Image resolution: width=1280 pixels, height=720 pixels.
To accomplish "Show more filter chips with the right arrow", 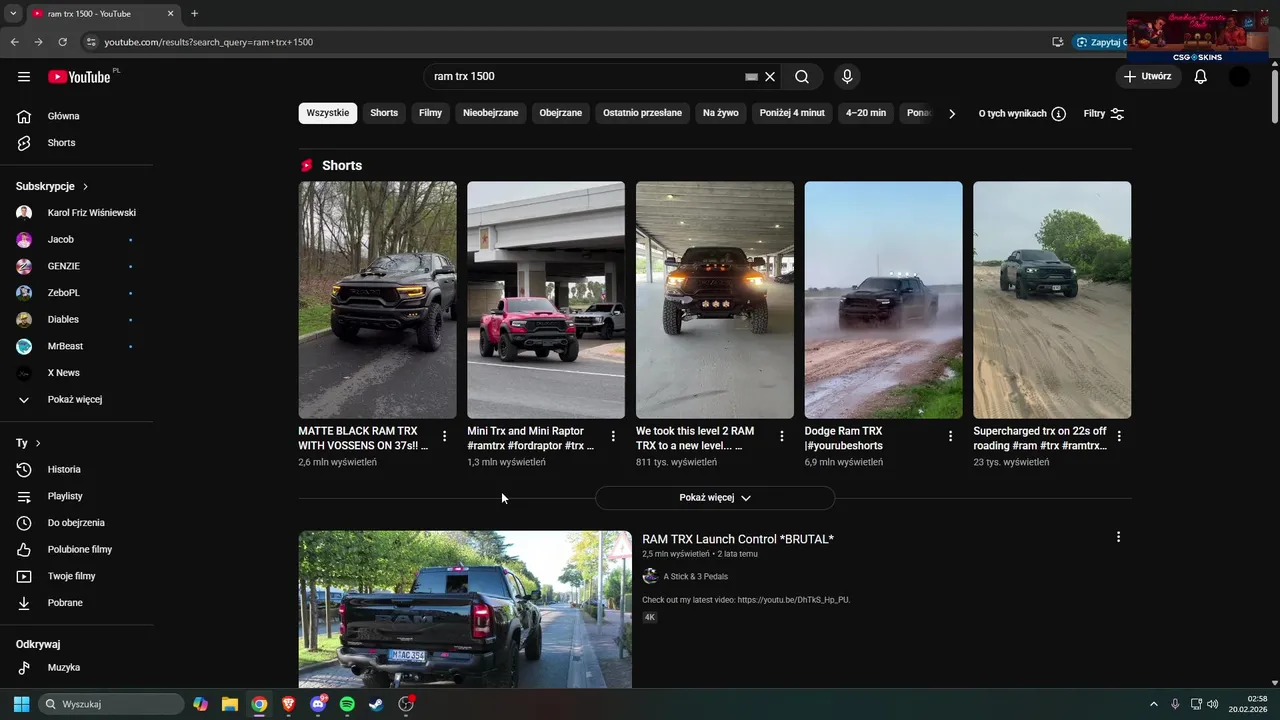I will click(952, 114).
